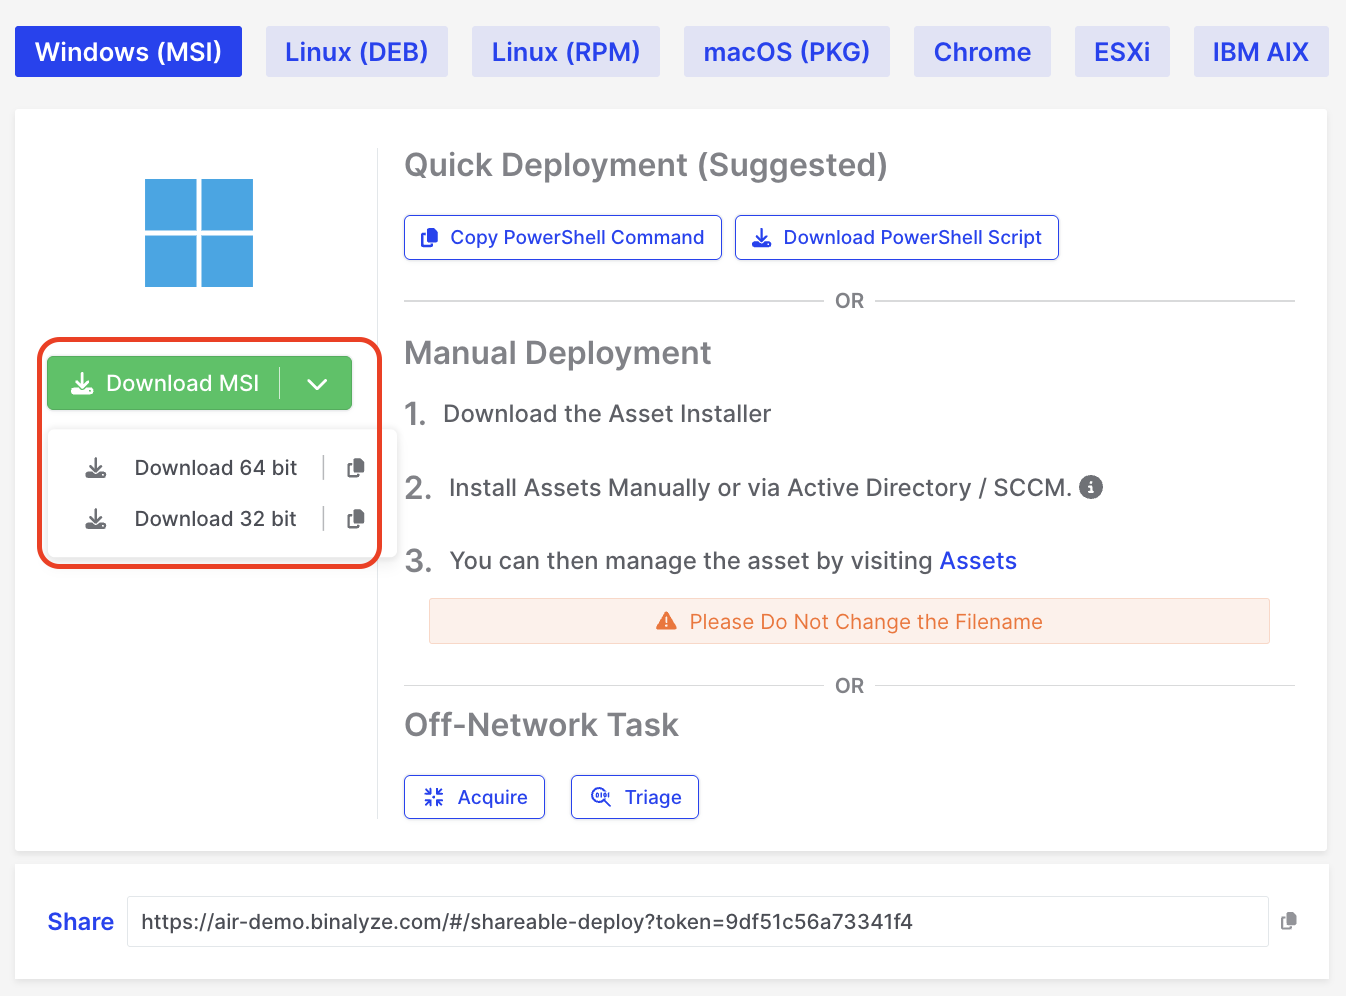Open the macOS (PKG) tab
Viewport: 1346px width, 996px height.
pos(786,52)
